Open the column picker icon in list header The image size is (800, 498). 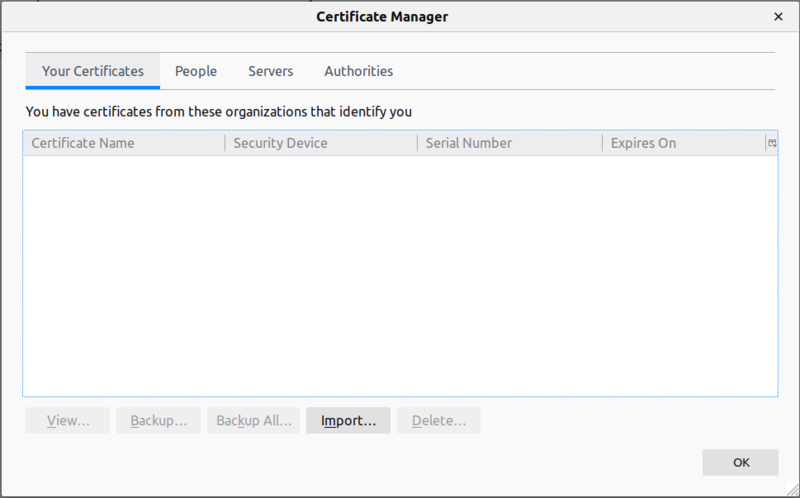771,143
